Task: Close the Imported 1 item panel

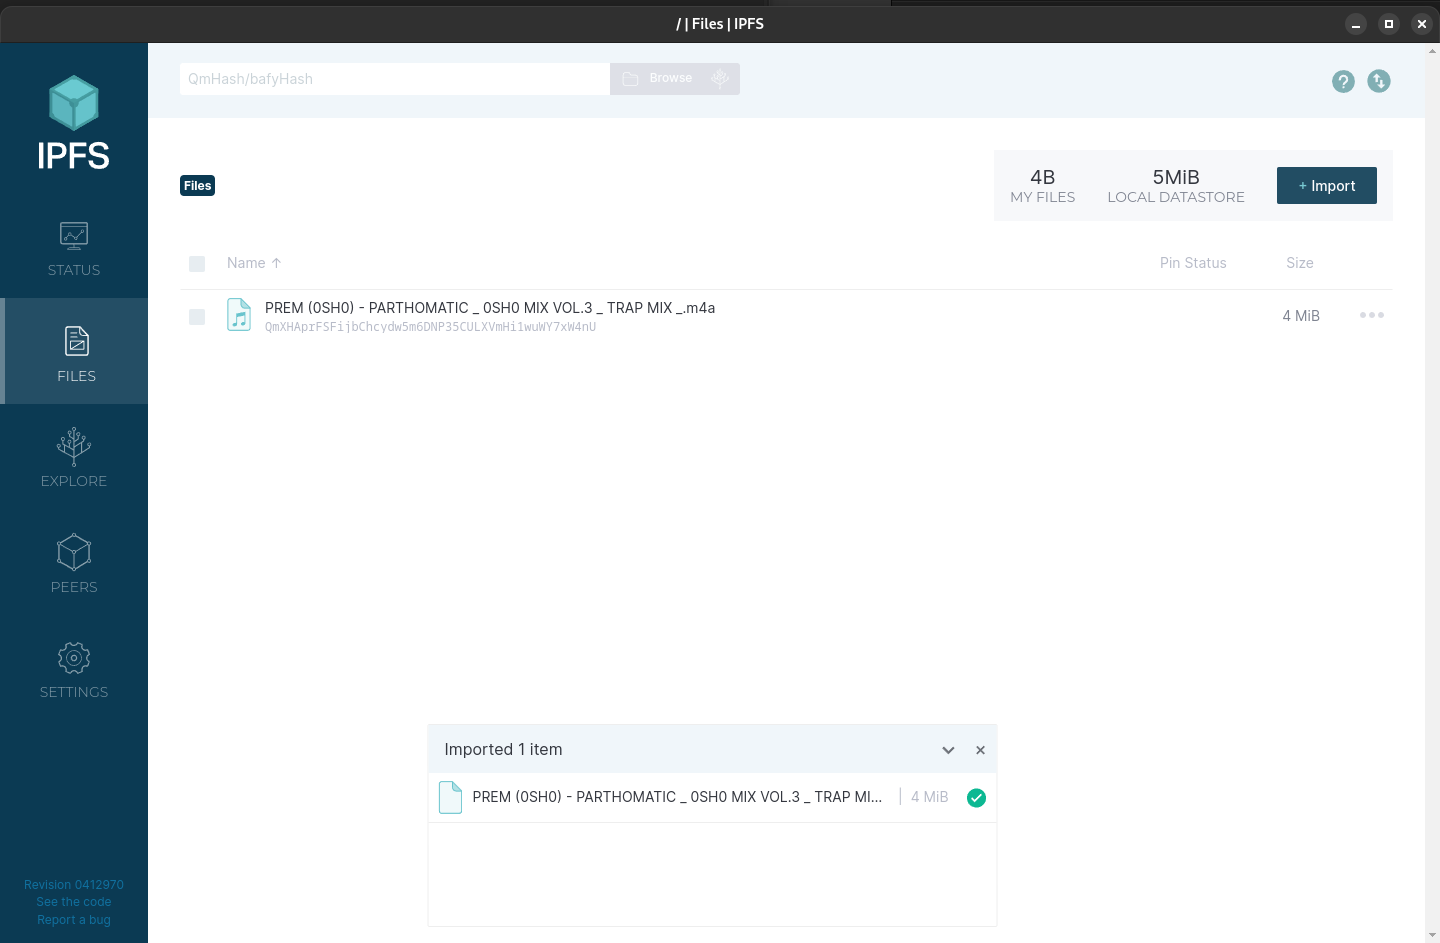Action: (980, 750)
